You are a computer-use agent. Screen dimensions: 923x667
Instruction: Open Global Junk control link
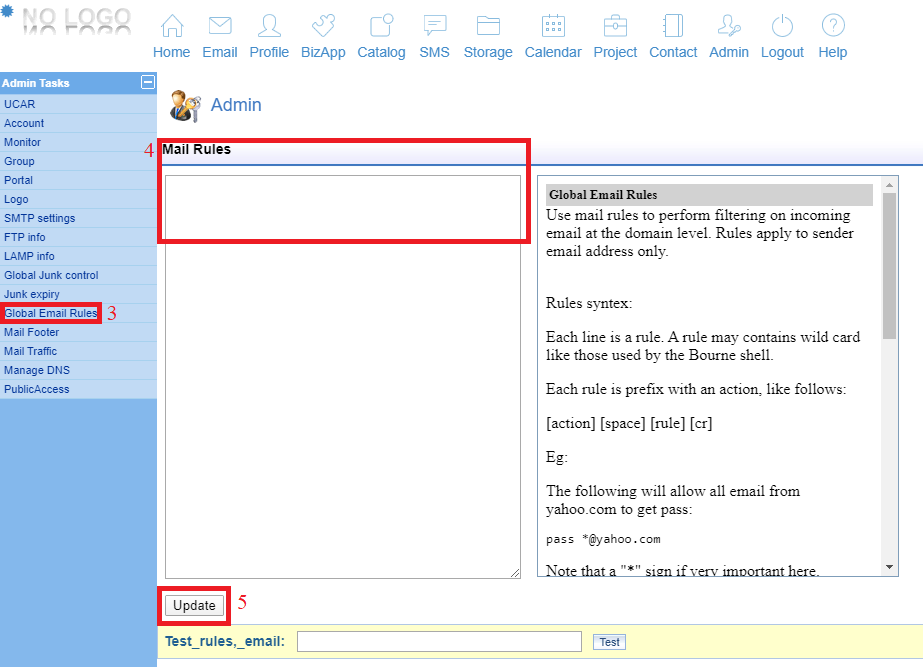click(x=51, y=275)
